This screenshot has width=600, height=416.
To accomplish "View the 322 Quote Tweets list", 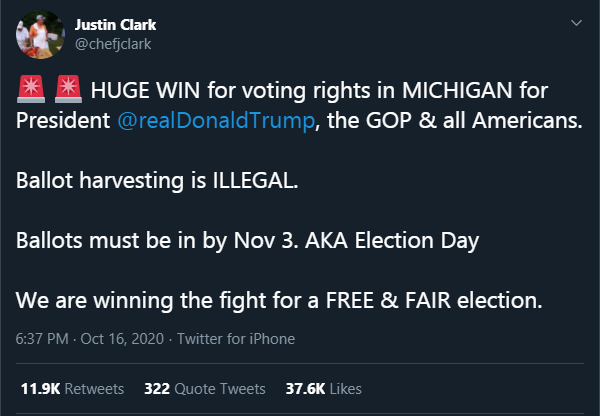I will click(x=204, y=388).
